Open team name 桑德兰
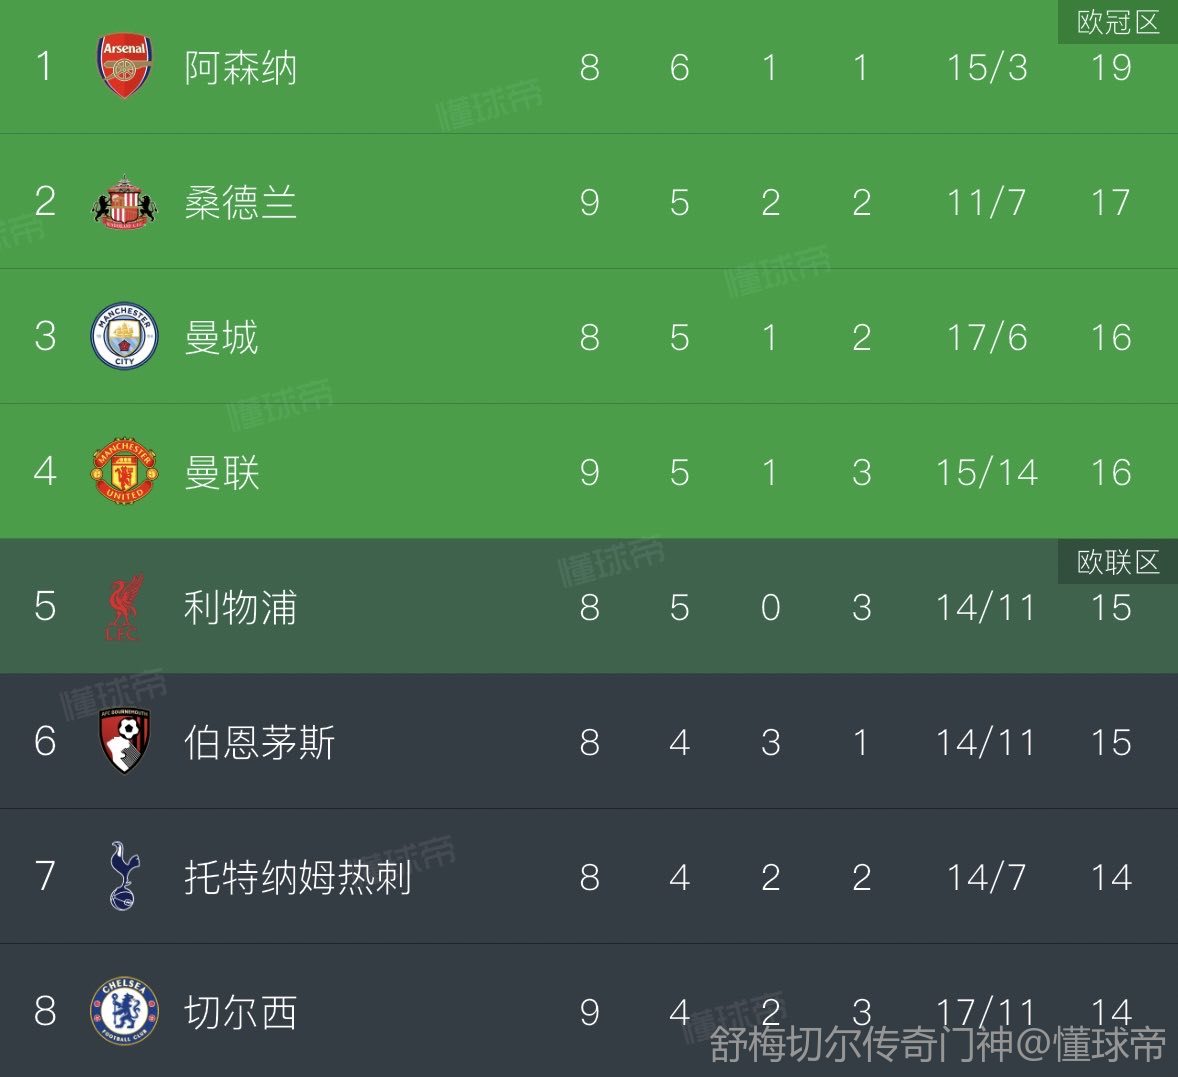 [240, 203]
